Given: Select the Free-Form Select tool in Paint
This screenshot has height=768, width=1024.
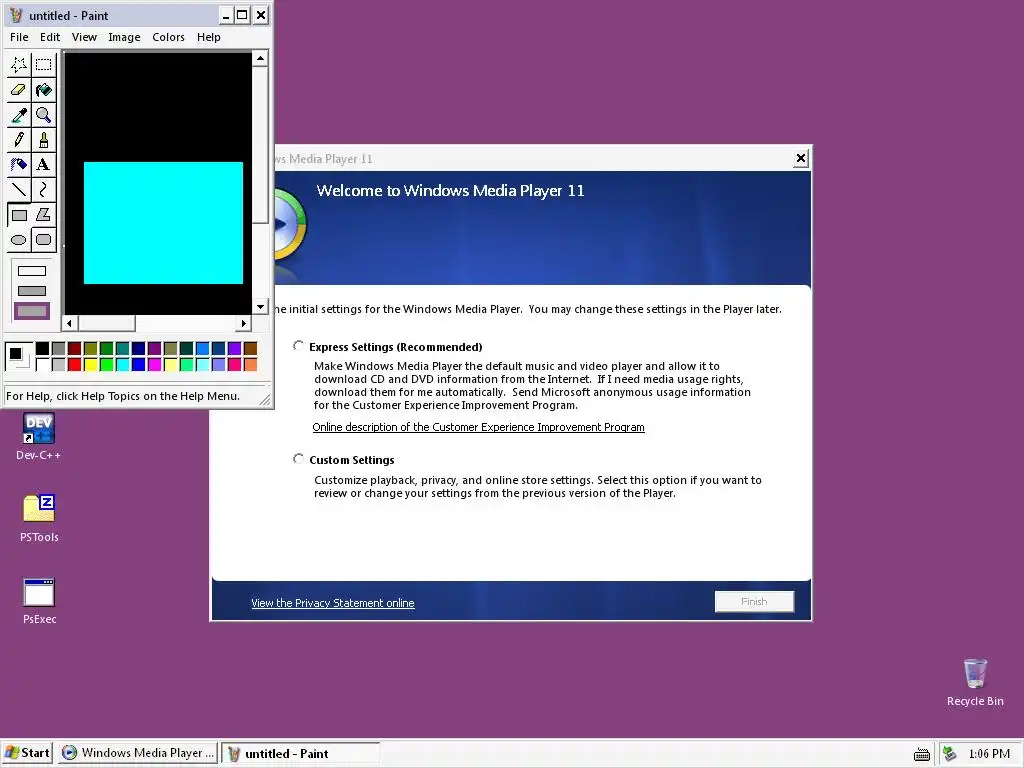Looking at the screenshot, I should [19, 64].
